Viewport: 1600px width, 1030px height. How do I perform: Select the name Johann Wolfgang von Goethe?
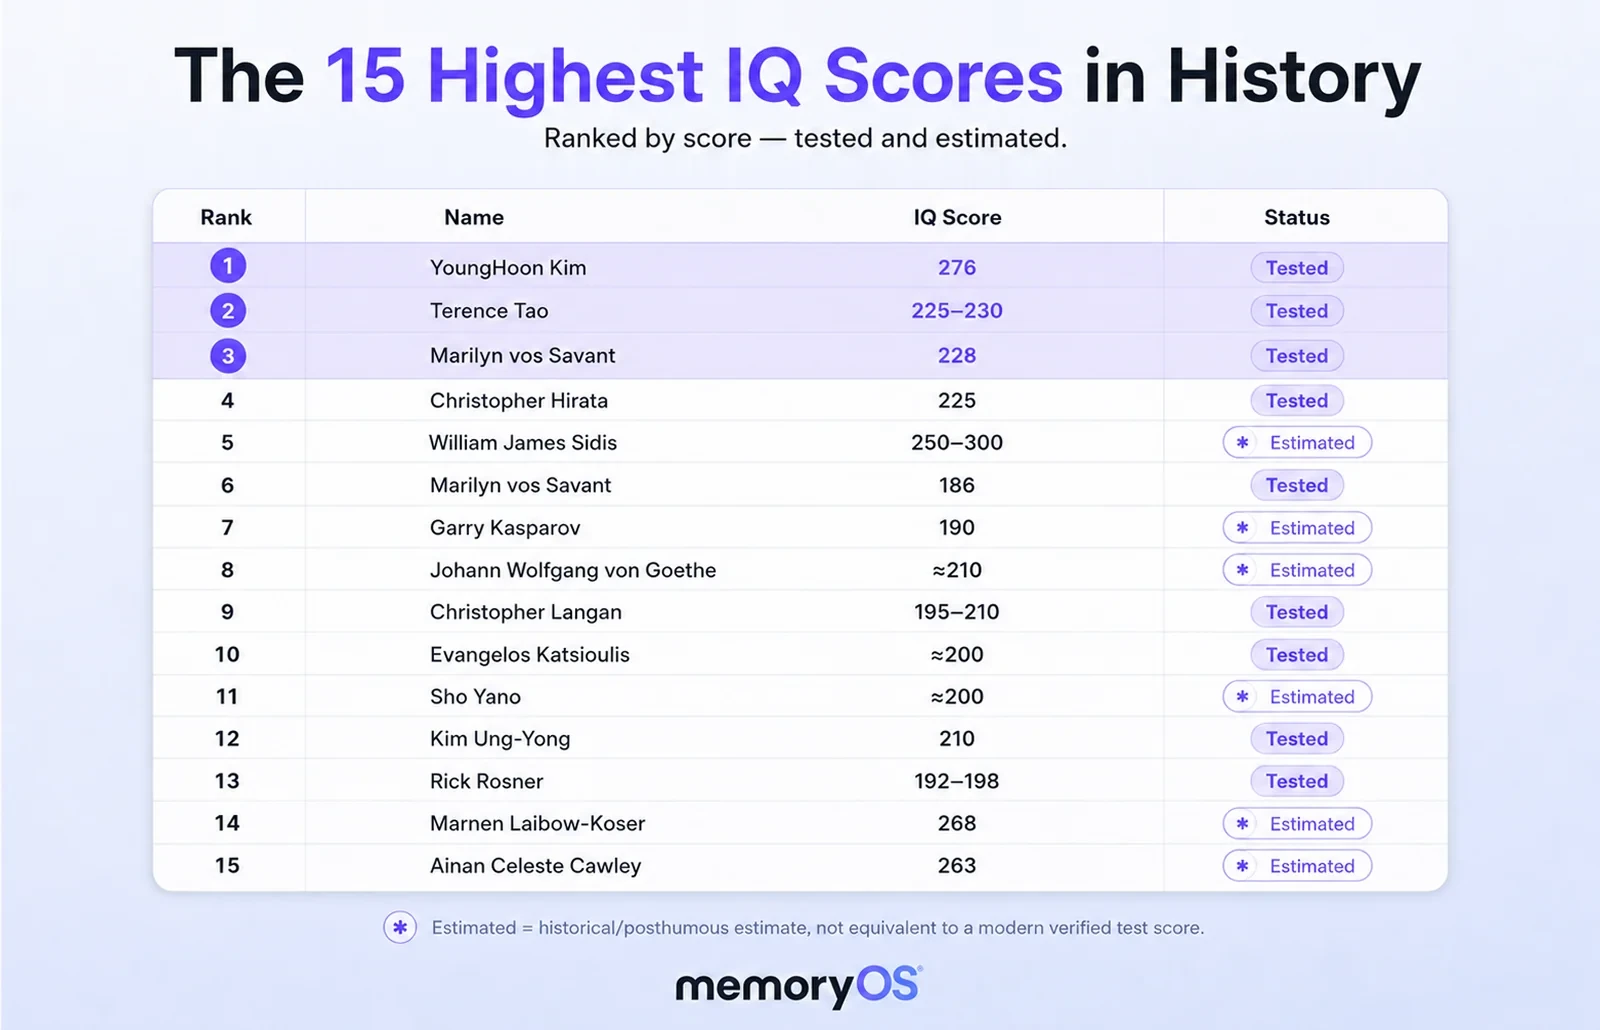coord(573,570)
